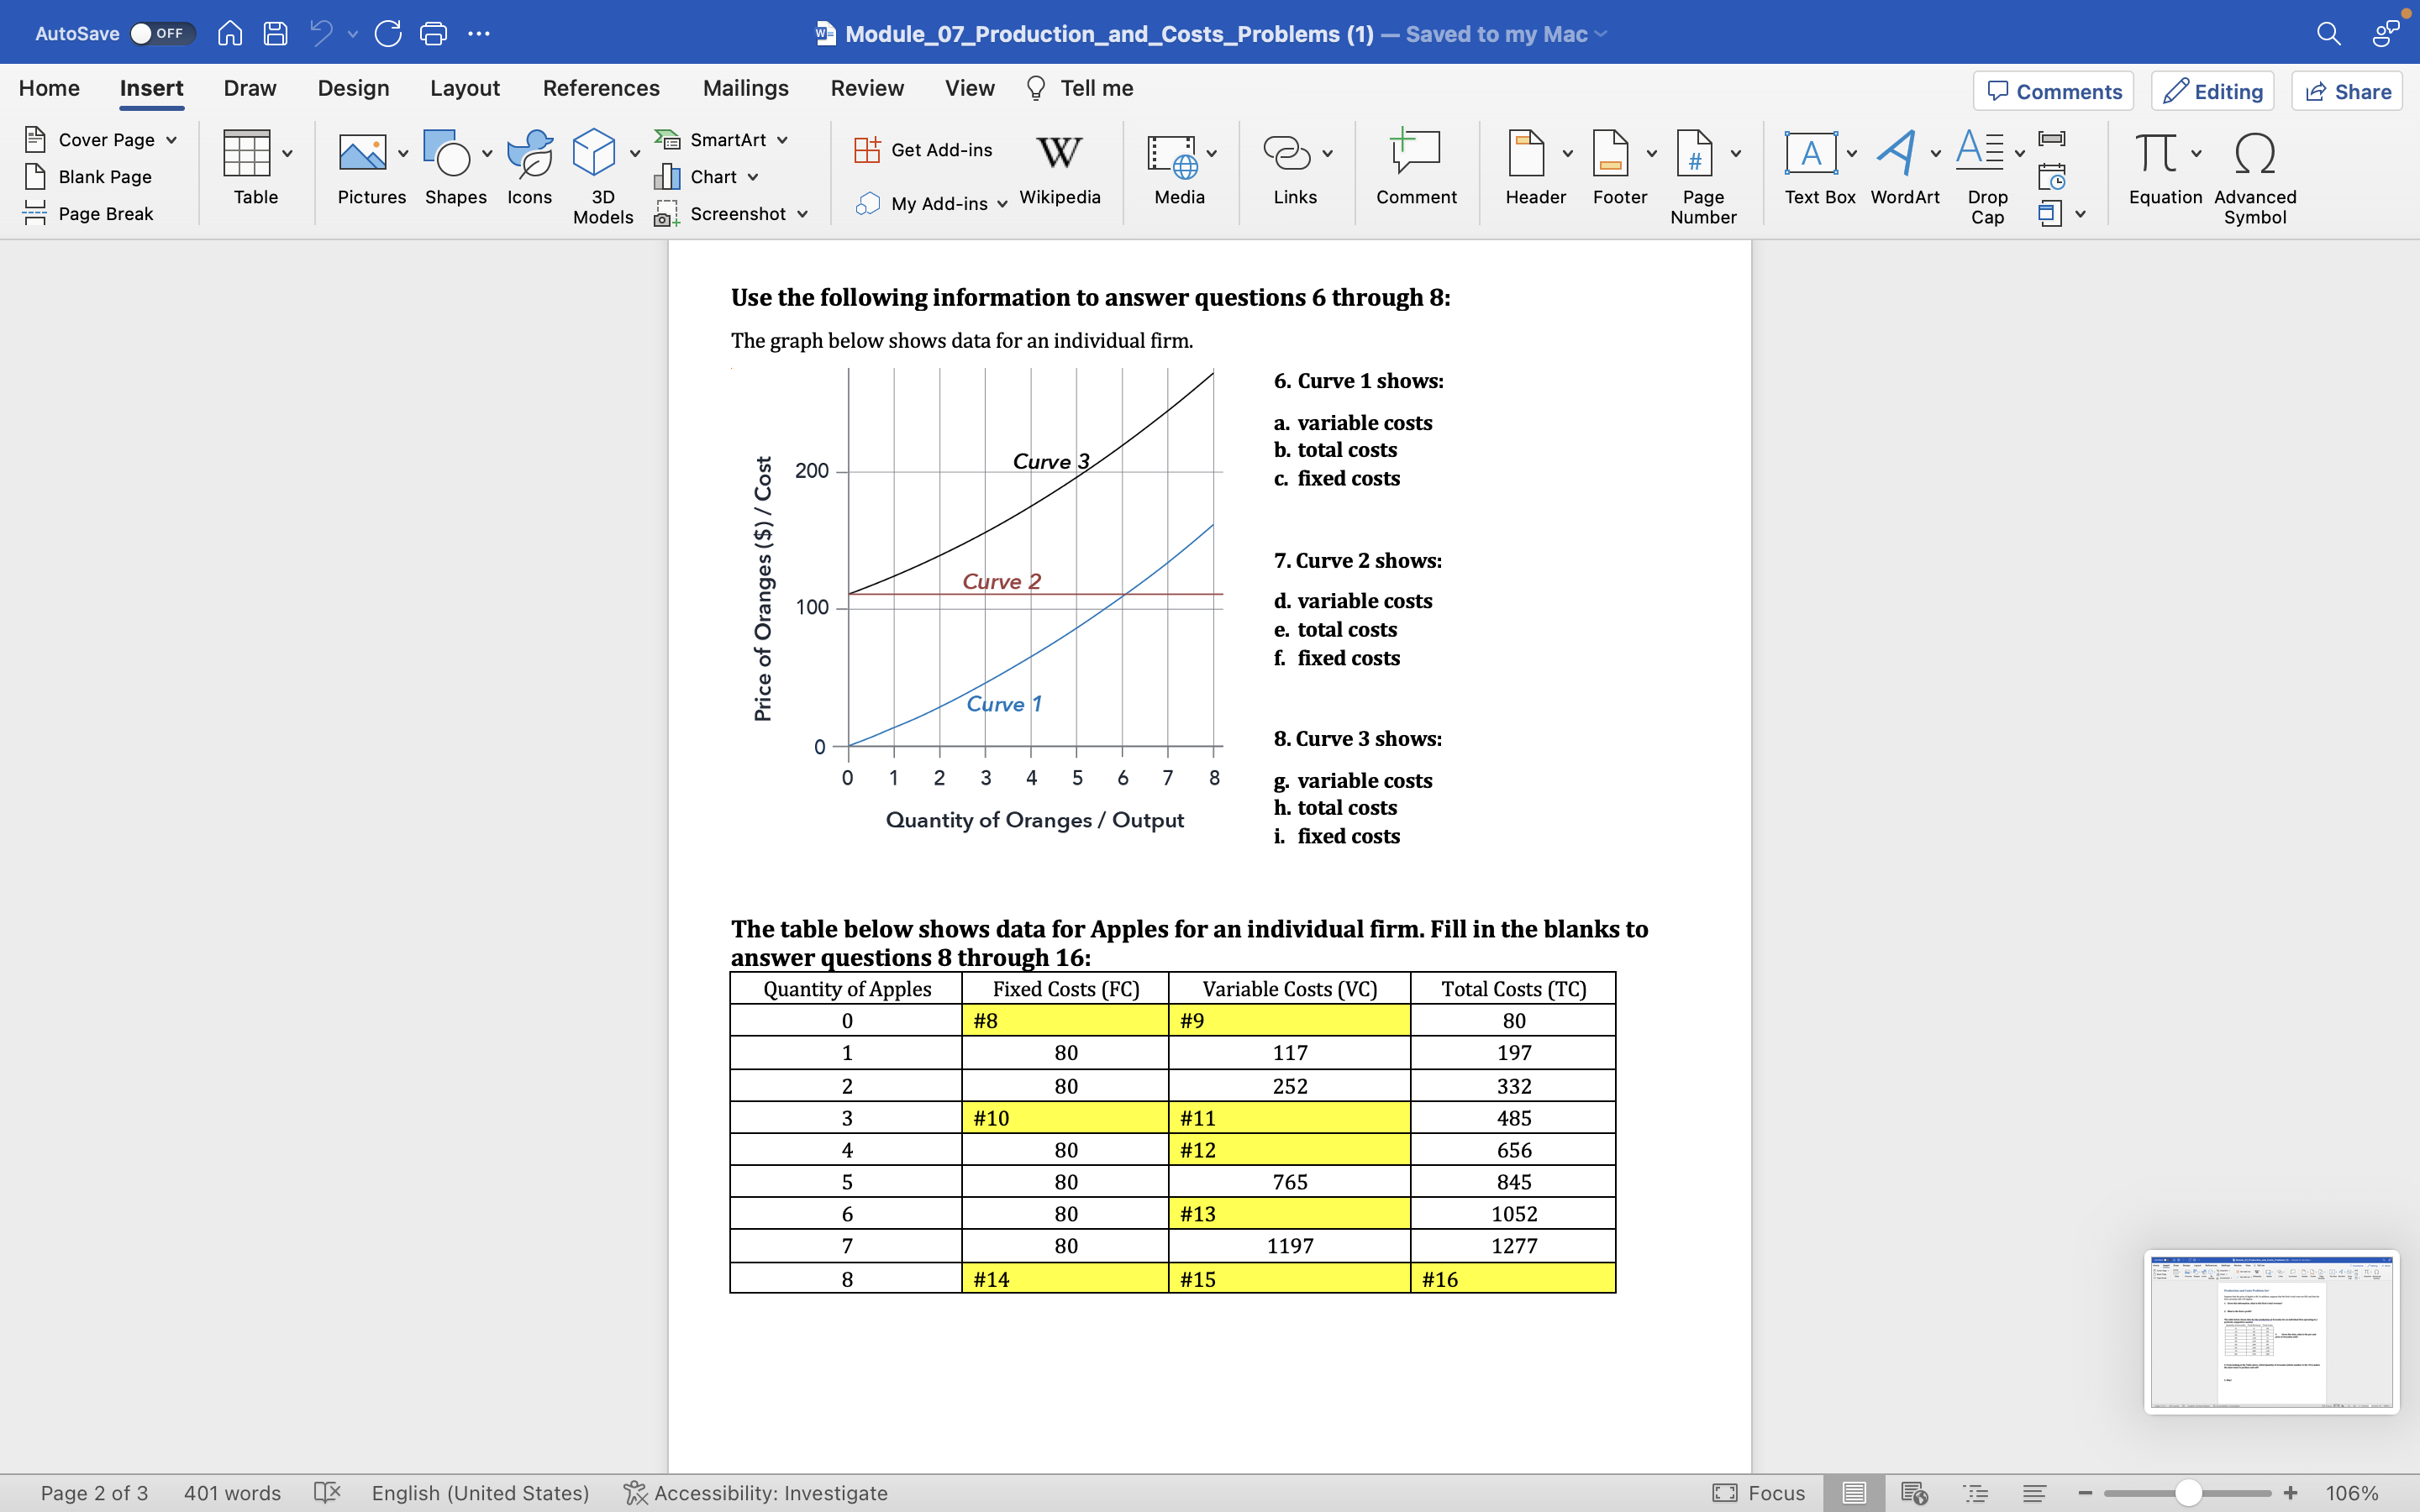Open the Screenshot dropdown menu
Viewport: 2420px width, 1512px height.
coord(802,214)
